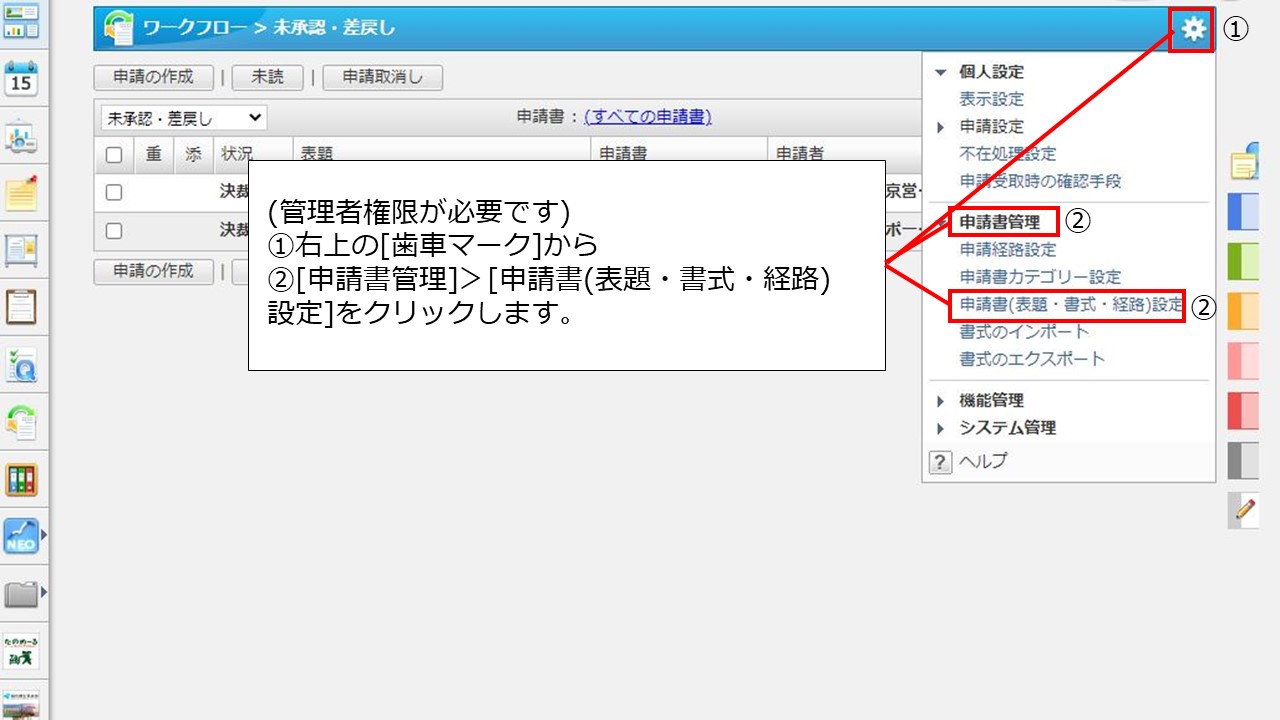Click the pencil edit icon at right
Image resolution: width=1280 pixels, height=720 pixels.
tap(1244, 511)
